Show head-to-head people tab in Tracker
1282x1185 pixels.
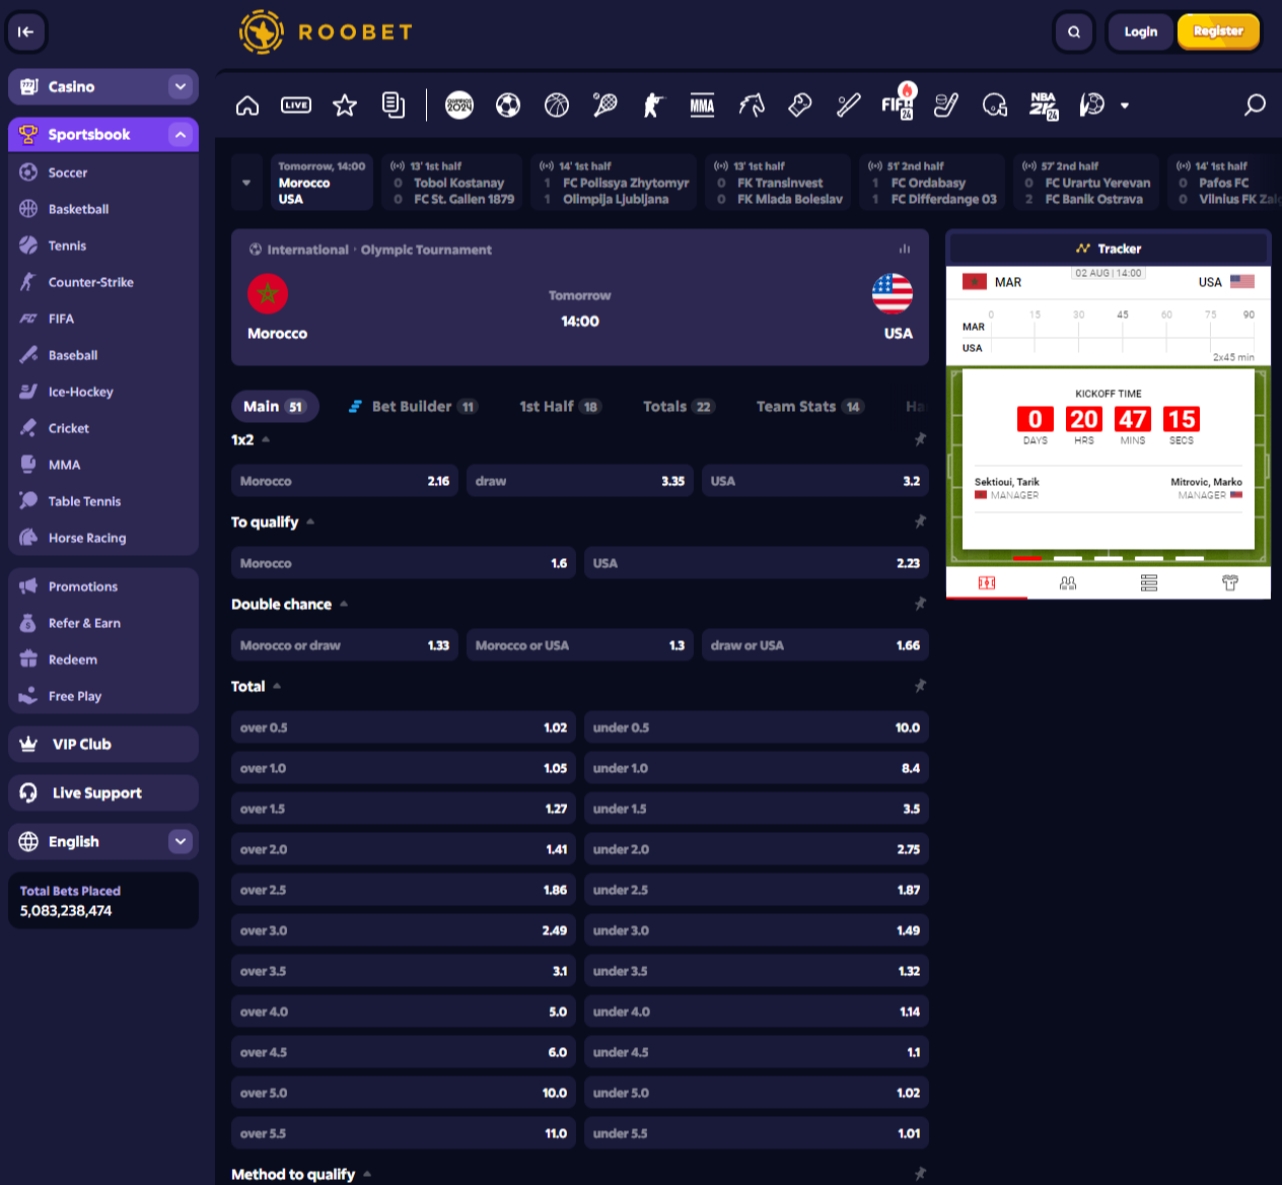(x=1068, y=583)
